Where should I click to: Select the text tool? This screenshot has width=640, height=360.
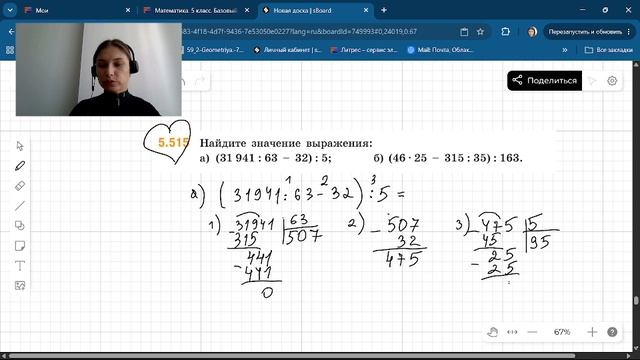coord(20,266)
